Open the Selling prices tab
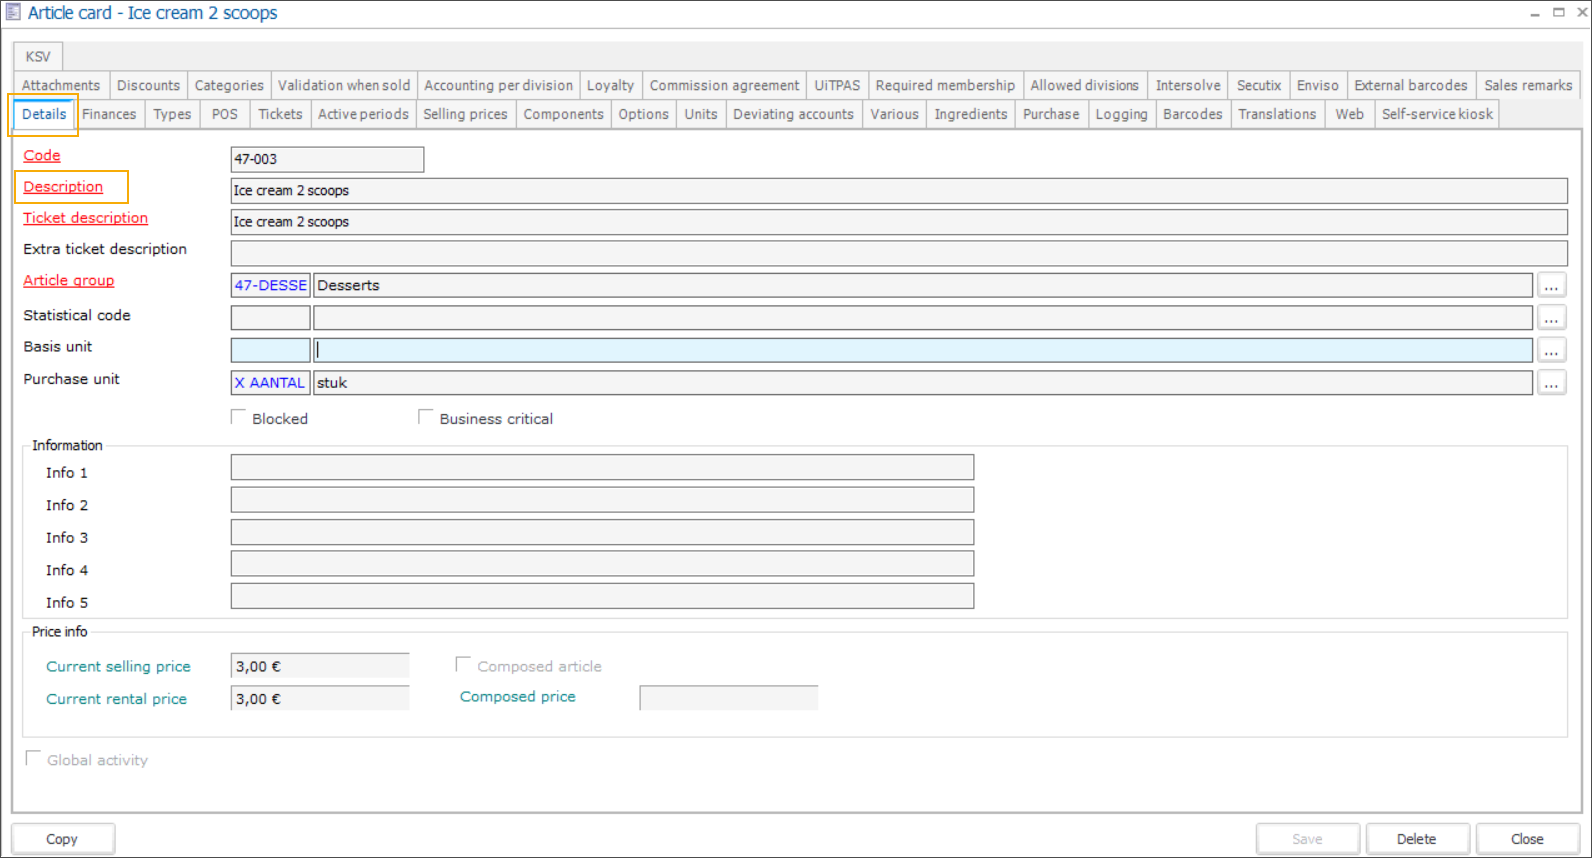Image resolution: width=1592 pixels, height=858 pixels. [x=465, y=114]
